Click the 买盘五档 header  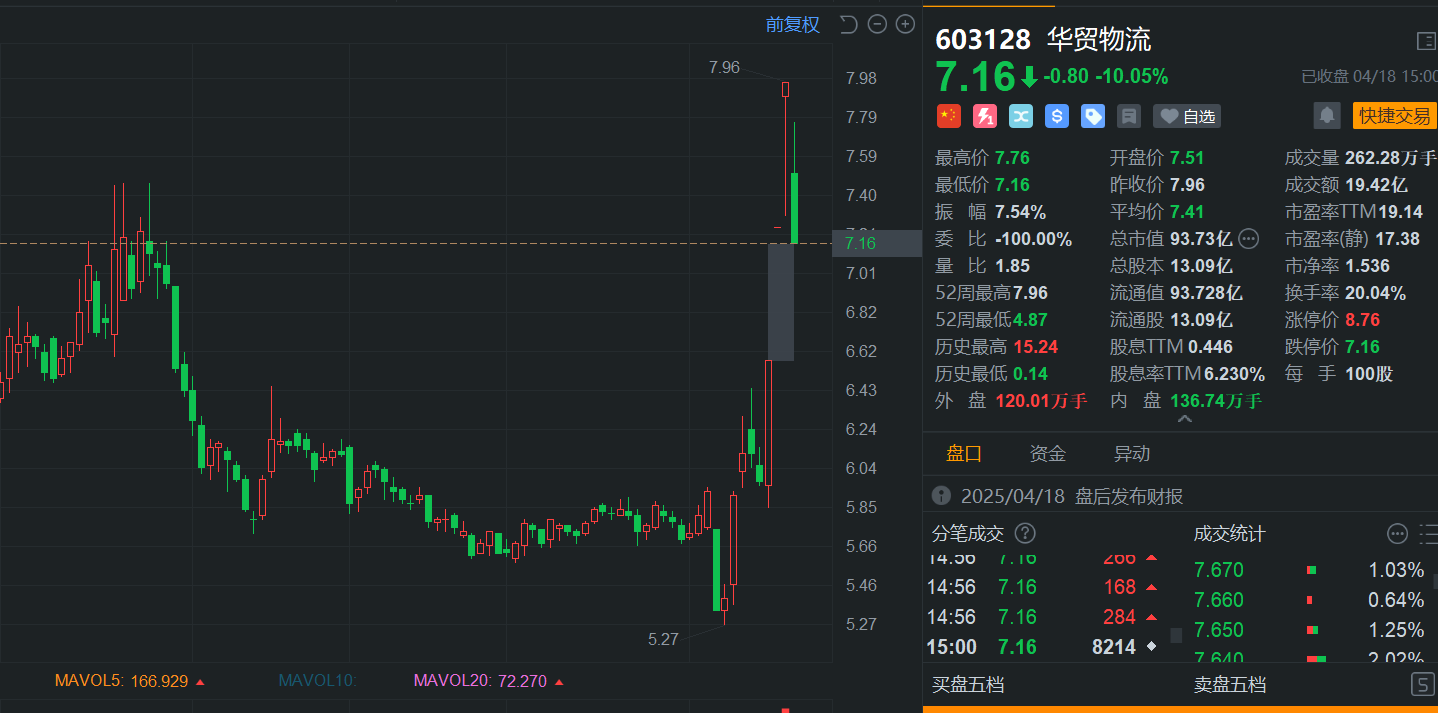click(968, 685)
